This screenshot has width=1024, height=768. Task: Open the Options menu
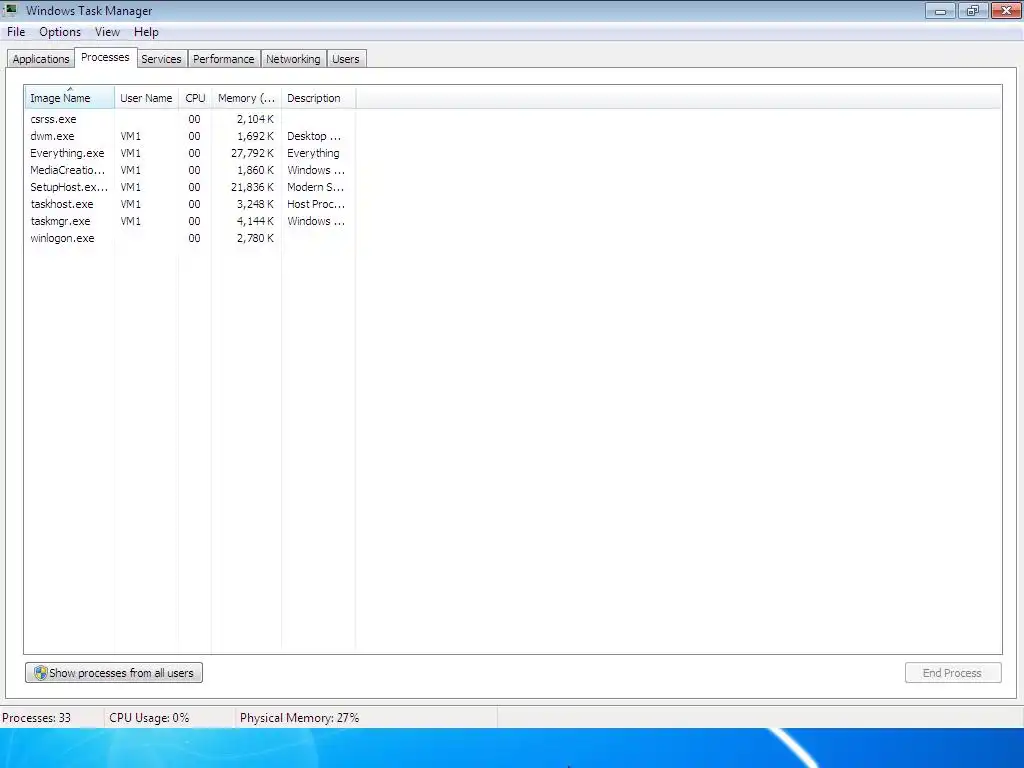click(60, 32)
